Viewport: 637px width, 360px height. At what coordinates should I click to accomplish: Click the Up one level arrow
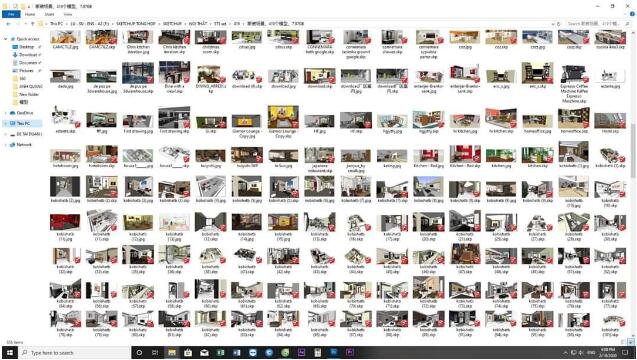coord(32,24)
